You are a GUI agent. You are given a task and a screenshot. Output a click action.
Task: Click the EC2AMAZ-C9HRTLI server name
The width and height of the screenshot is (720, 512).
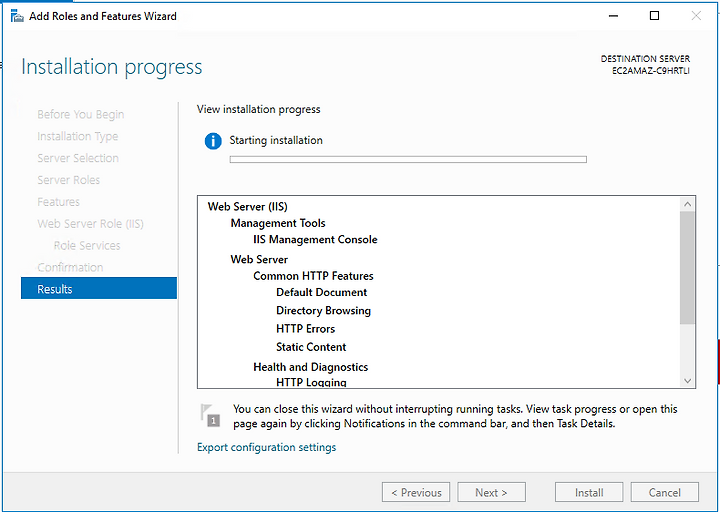click(651, 71)
